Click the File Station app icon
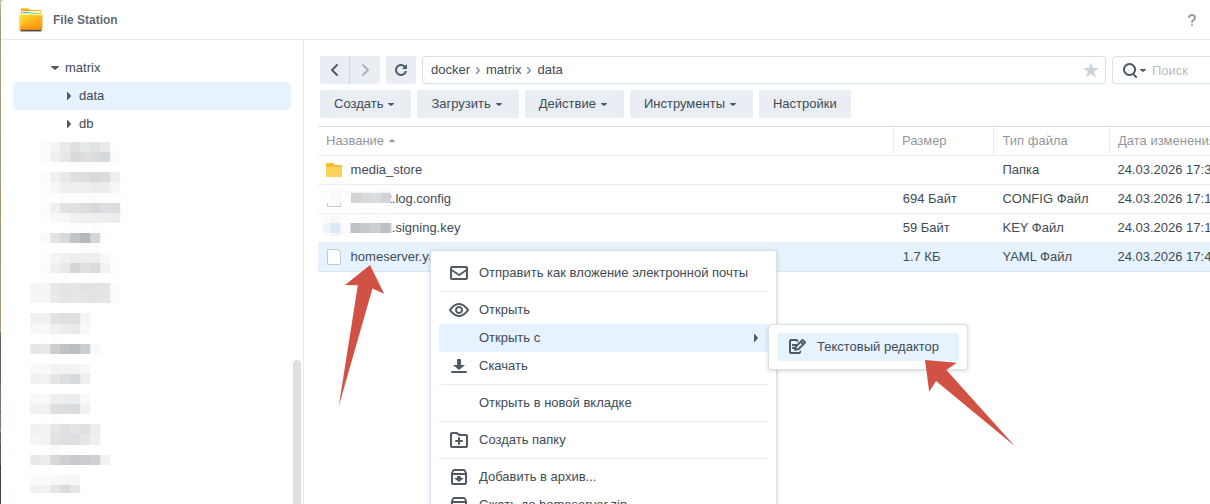This screenshot has width=1210, height=504. coord(31,20)
